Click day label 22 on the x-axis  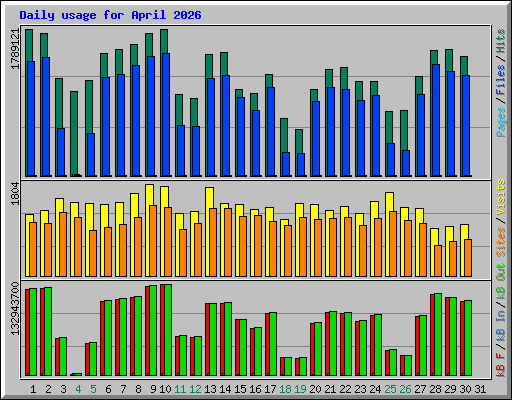tap(345, 389)
